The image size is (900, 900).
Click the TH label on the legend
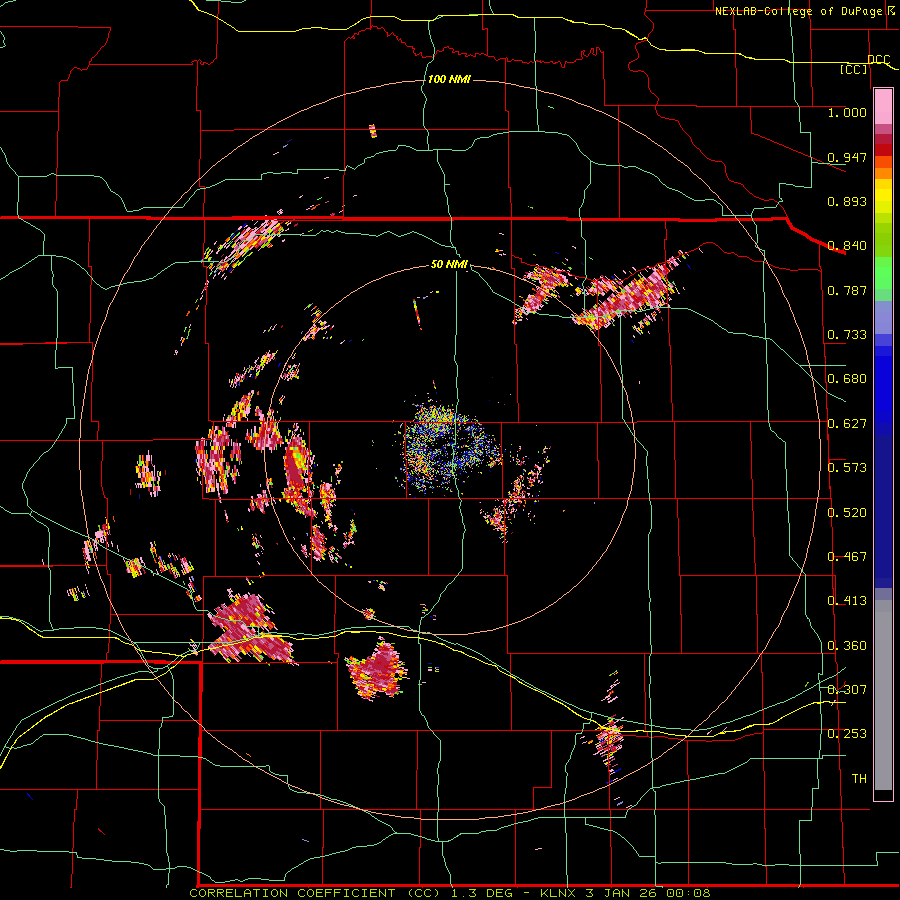859,779
